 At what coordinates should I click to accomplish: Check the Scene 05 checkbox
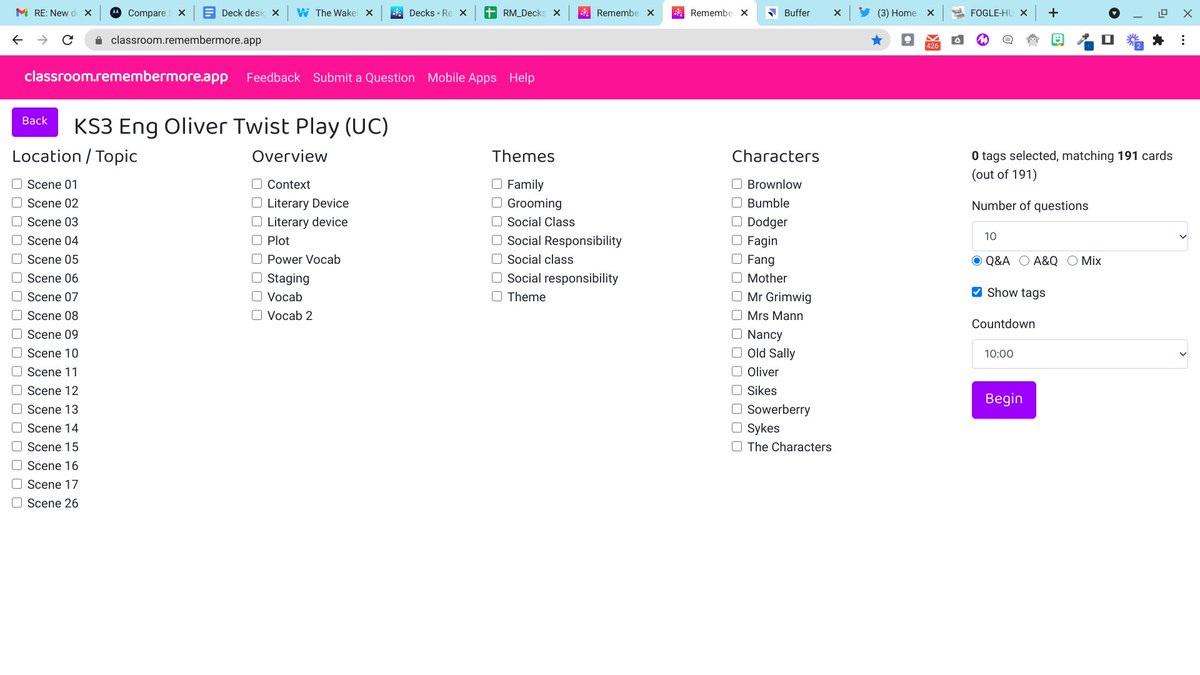(16, 259)
